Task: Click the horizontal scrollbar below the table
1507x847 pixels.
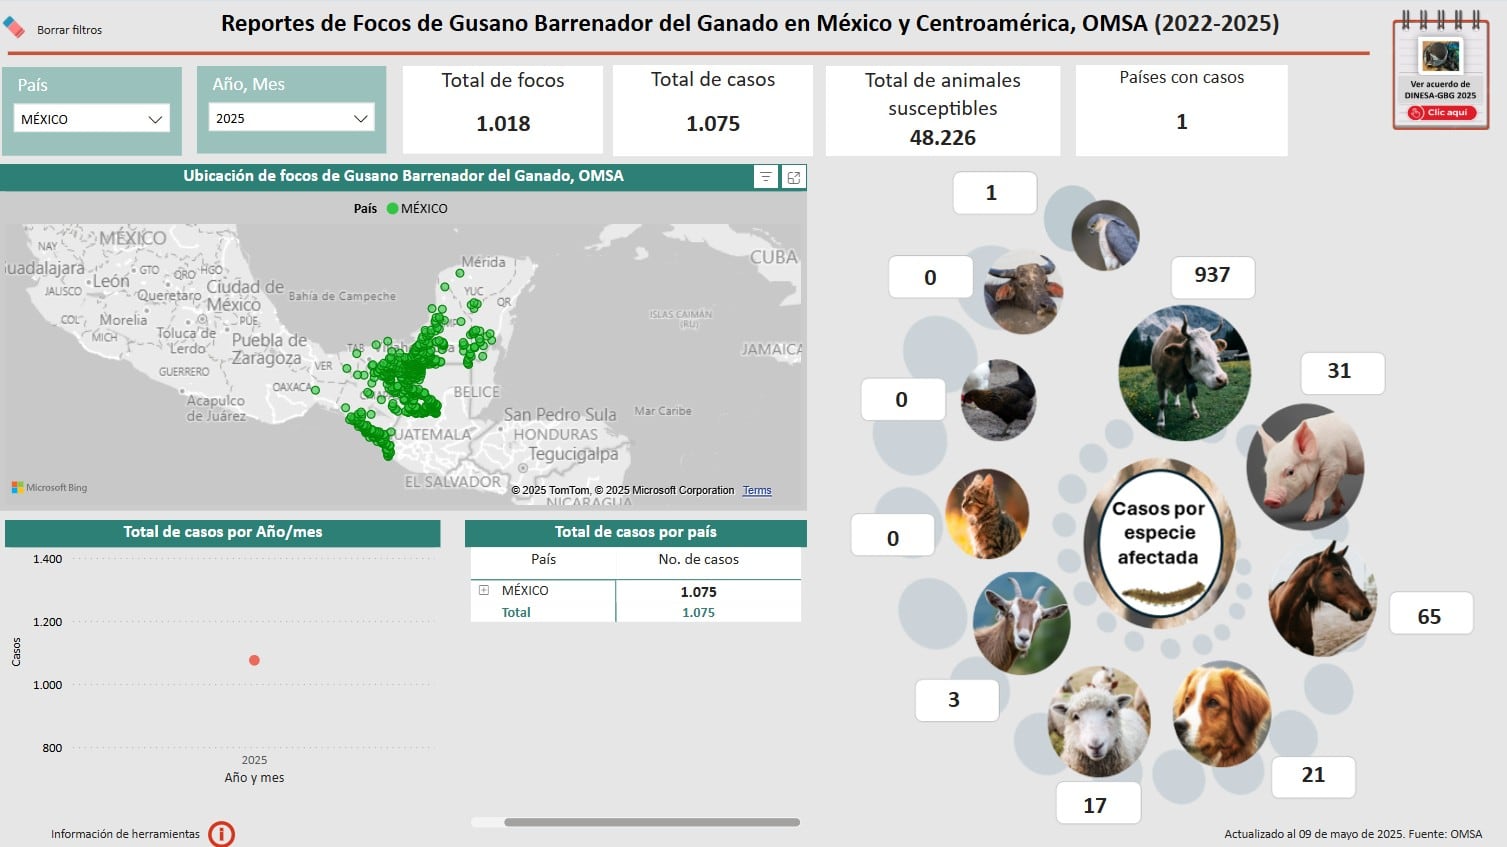Action: 651,822
